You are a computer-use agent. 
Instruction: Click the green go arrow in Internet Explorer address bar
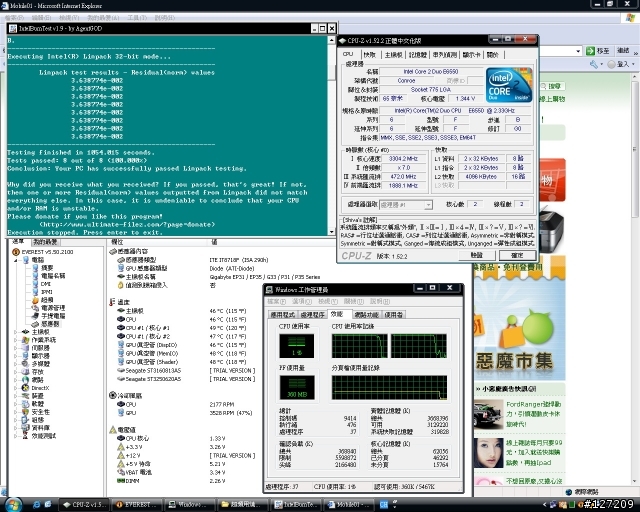pyautogui.click(x=590, y=51)
